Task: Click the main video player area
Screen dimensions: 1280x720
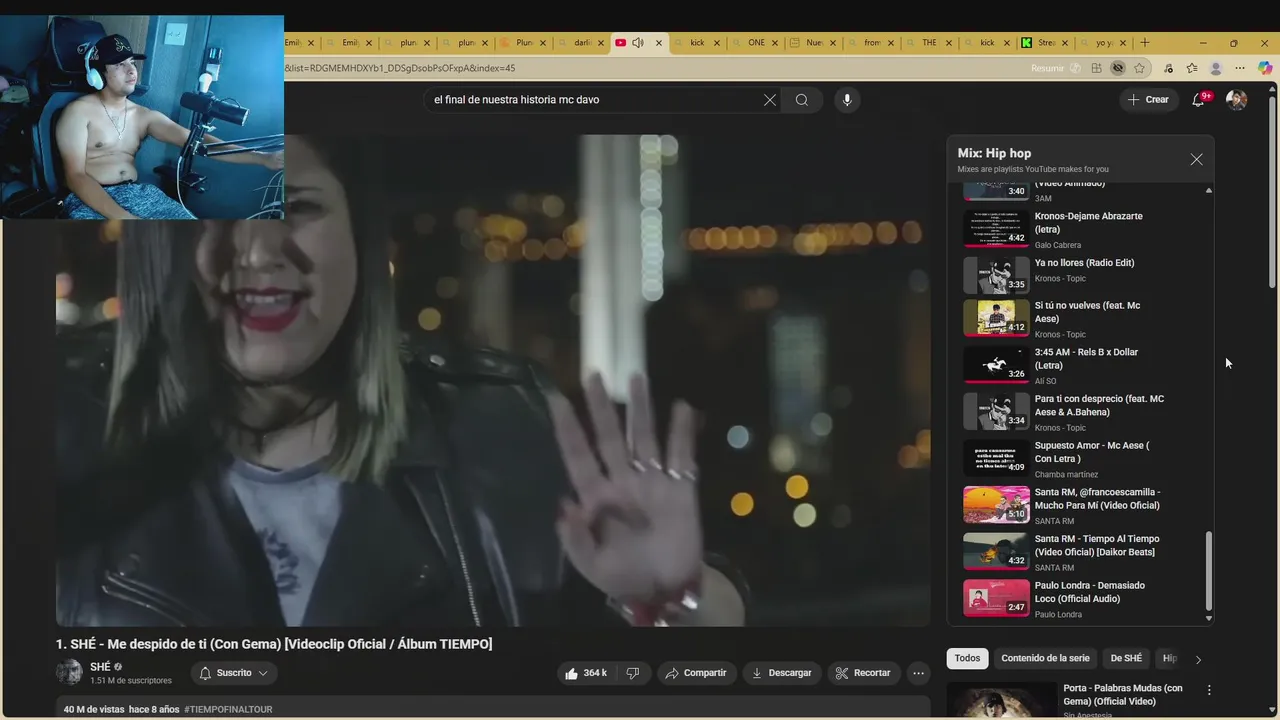Action: [493, 380]
